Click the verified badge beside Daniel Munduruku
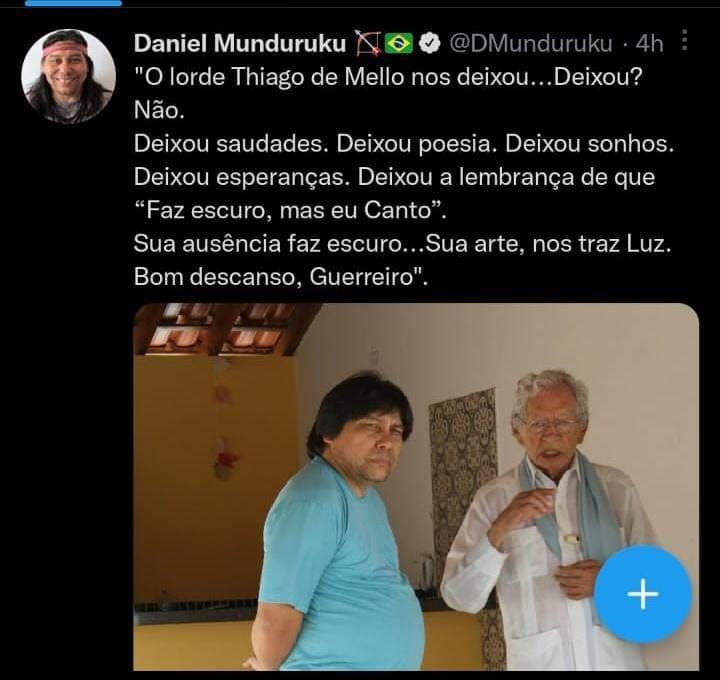 [x=428, y=43]
